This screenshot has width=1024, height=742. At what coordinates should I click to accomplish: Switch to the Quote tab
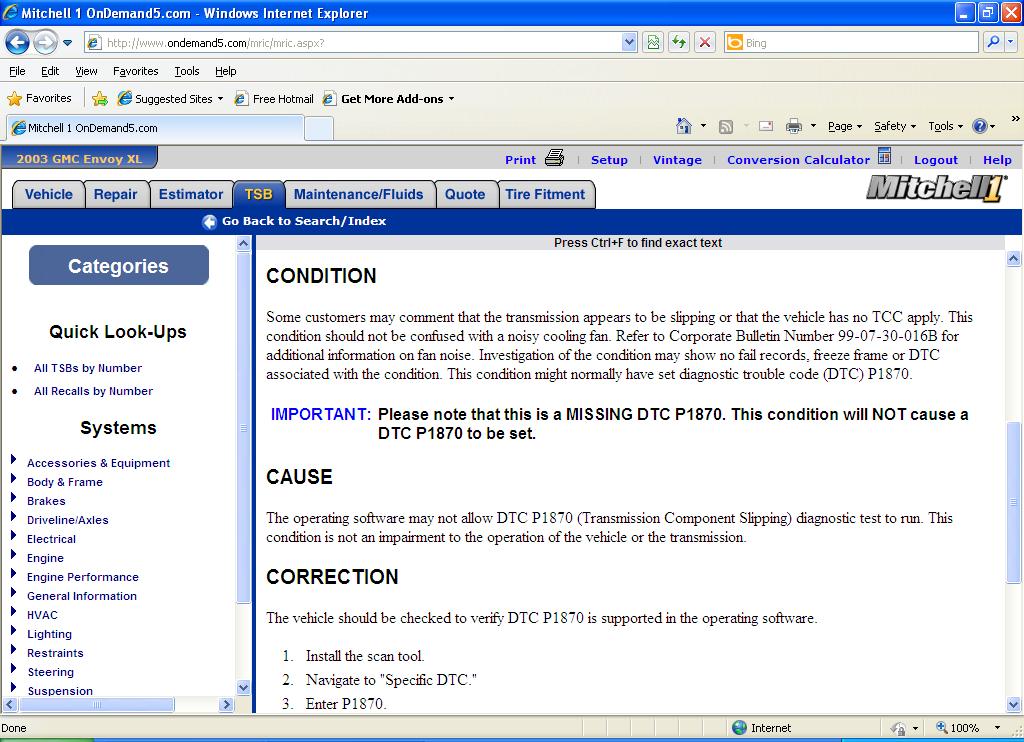click(466, 195)
